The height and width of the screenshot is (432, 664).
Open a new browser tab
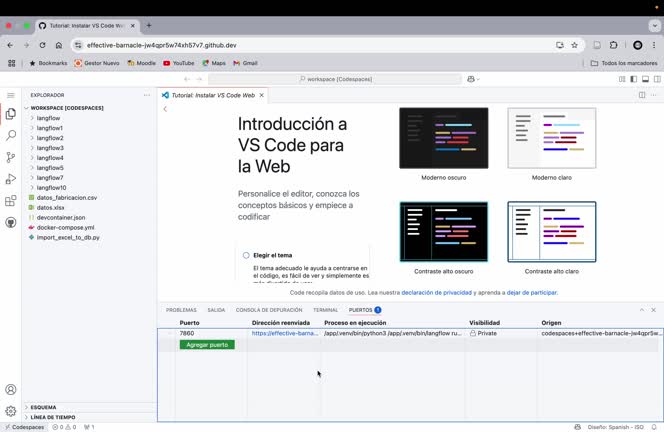[149, 25]
